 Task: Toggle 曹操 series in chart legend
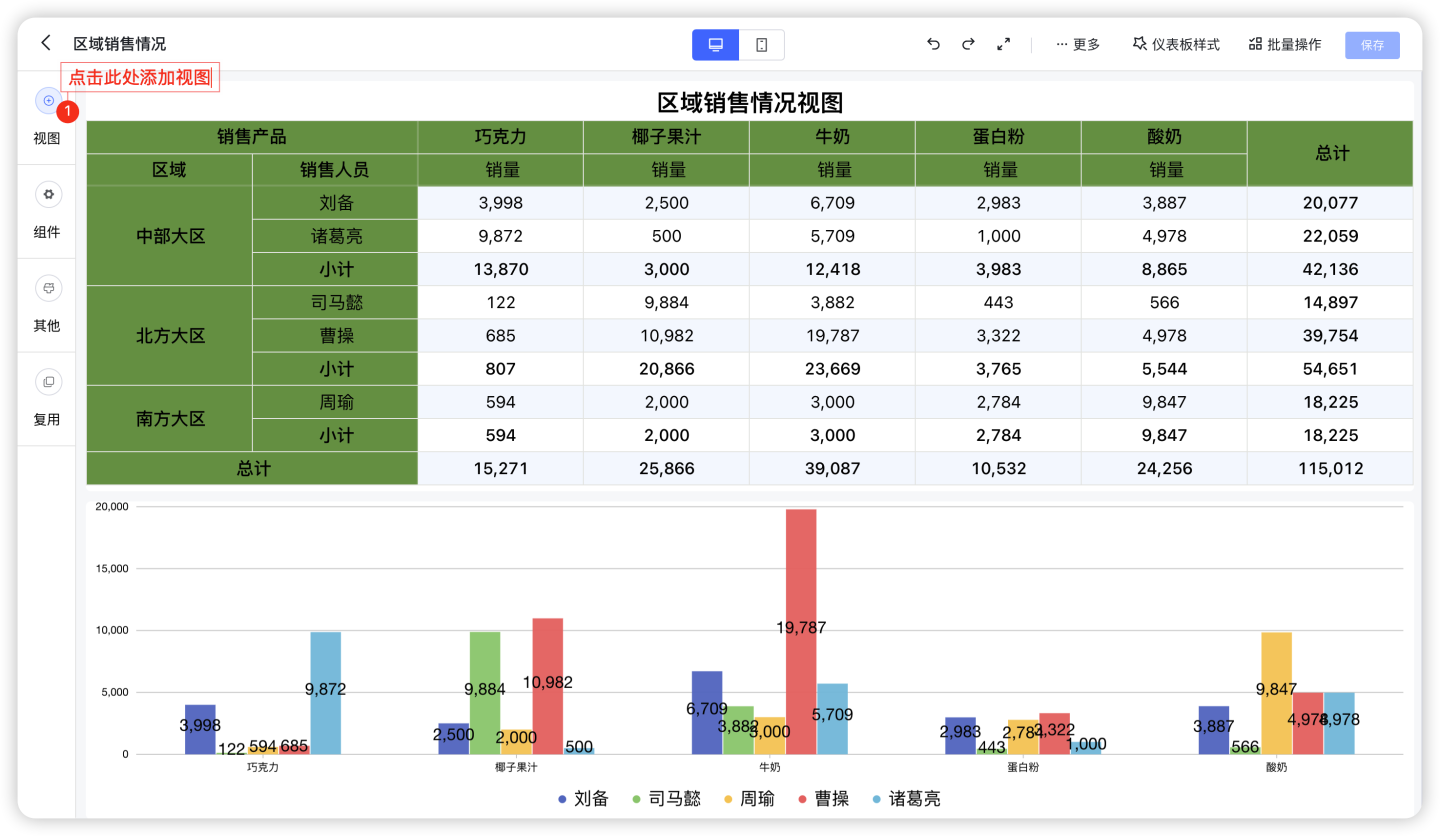tap(823, 799)
